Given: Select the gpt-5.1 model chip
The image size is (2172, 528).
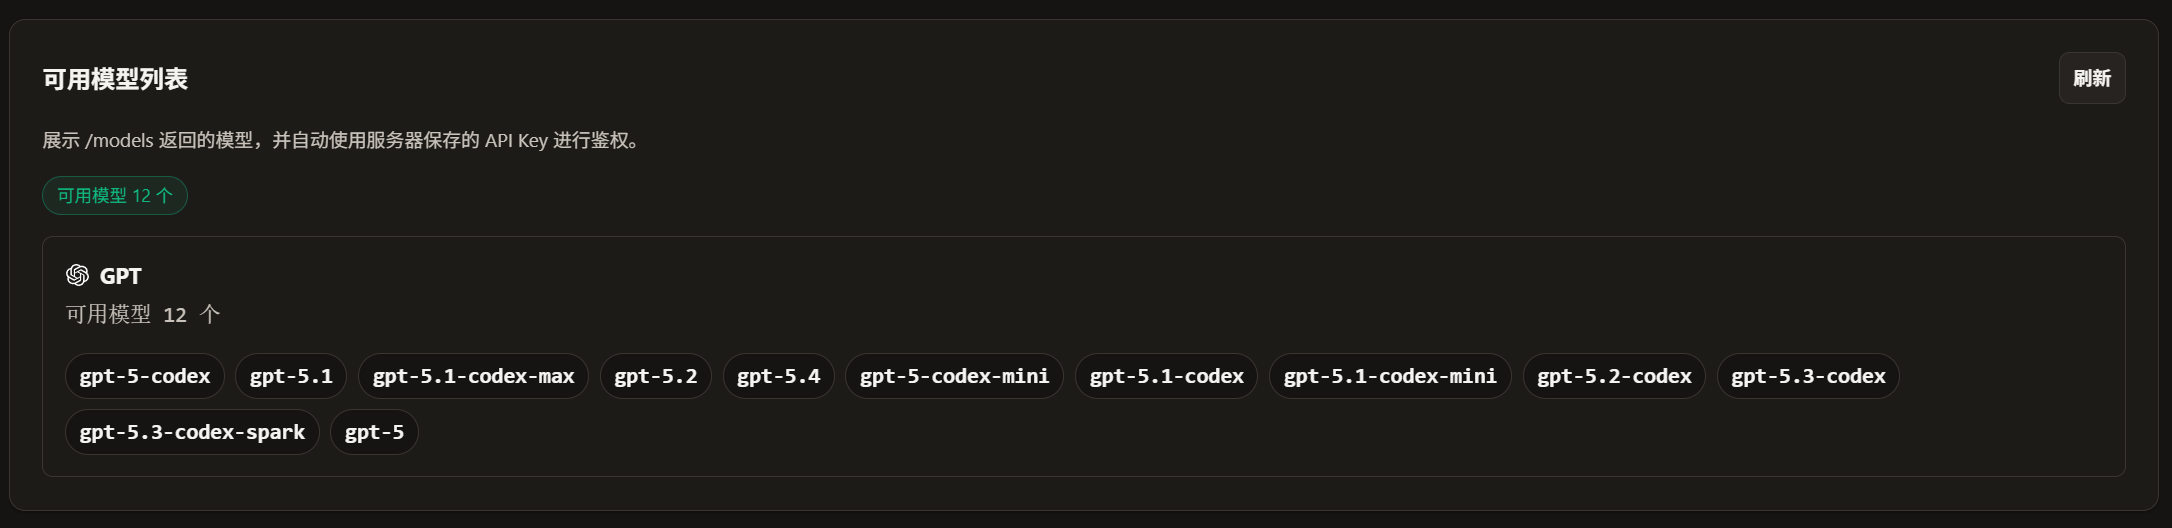Looking at the screenshot, I should (291, 377).
